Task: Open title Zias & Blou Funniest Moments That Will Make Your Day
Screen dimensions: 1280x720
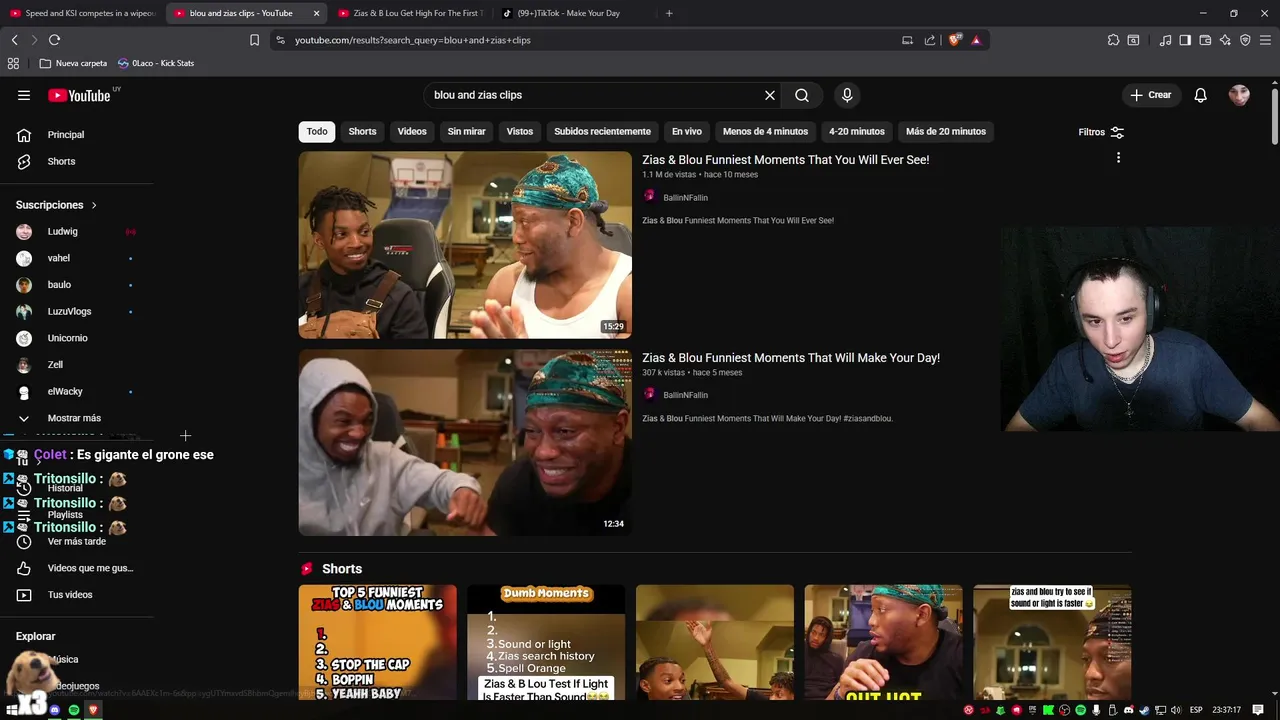Action: click(791, 357)
